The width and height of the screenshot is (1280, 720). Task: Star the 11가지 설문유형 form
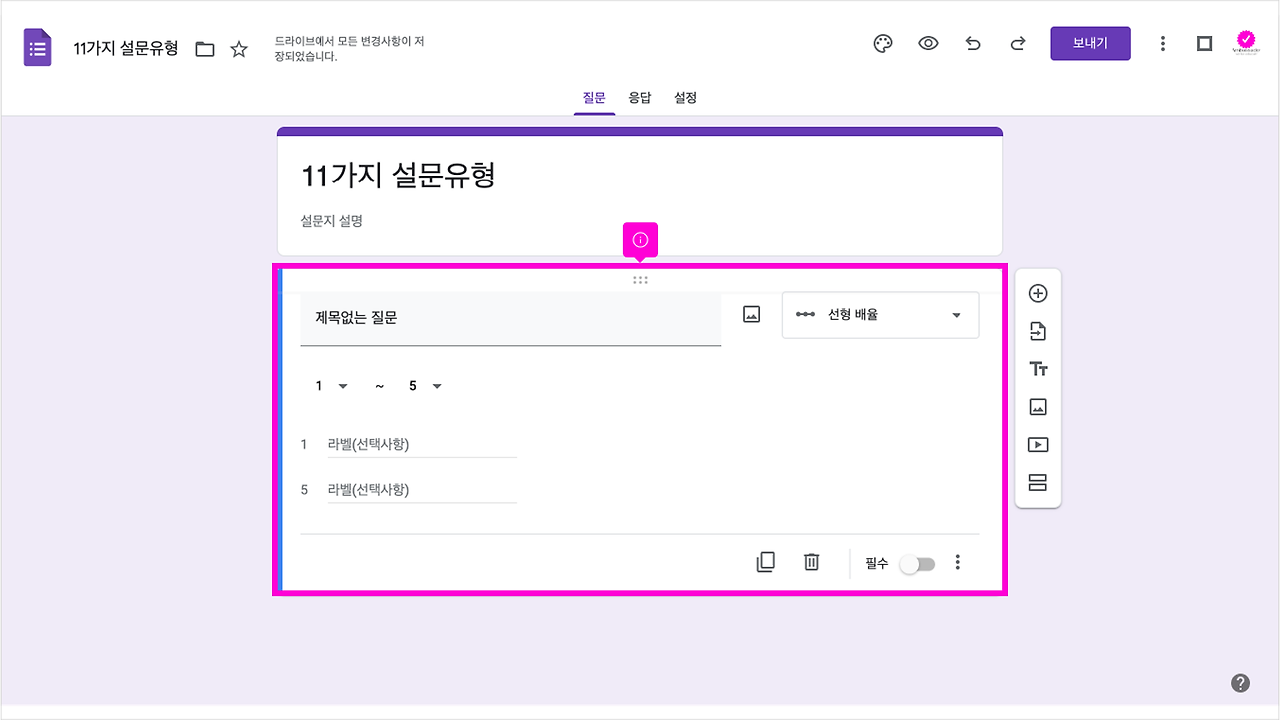pos(239,47)
